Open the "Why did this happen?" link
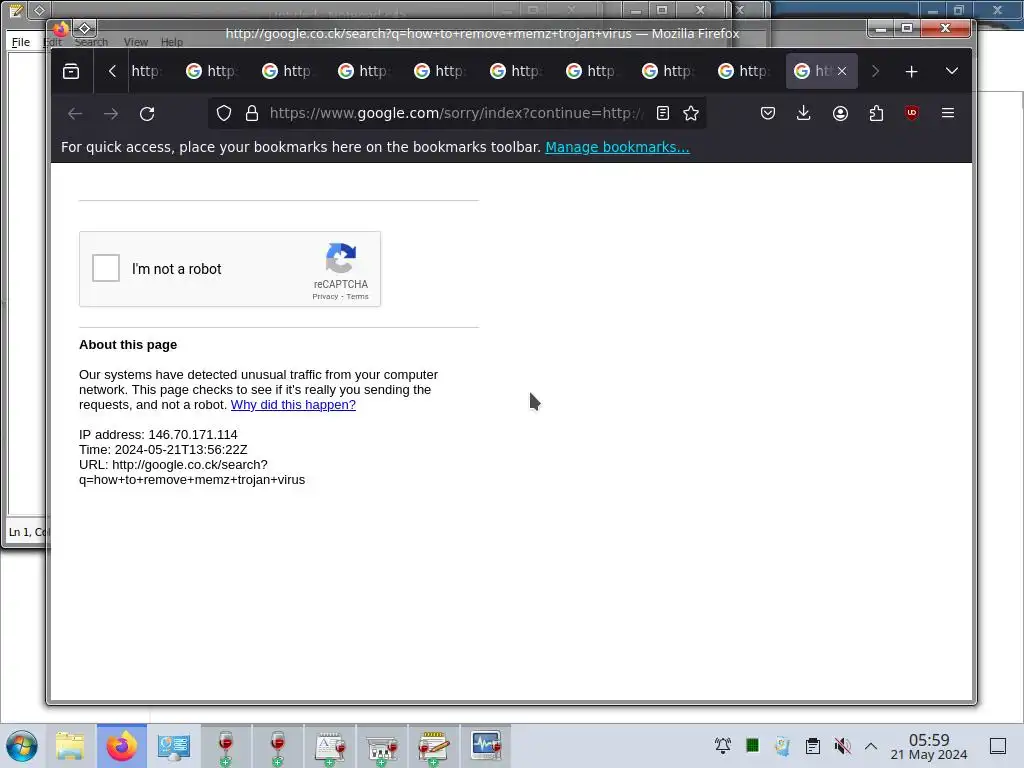Screen dimensions: 1024x768 (293, 405)
